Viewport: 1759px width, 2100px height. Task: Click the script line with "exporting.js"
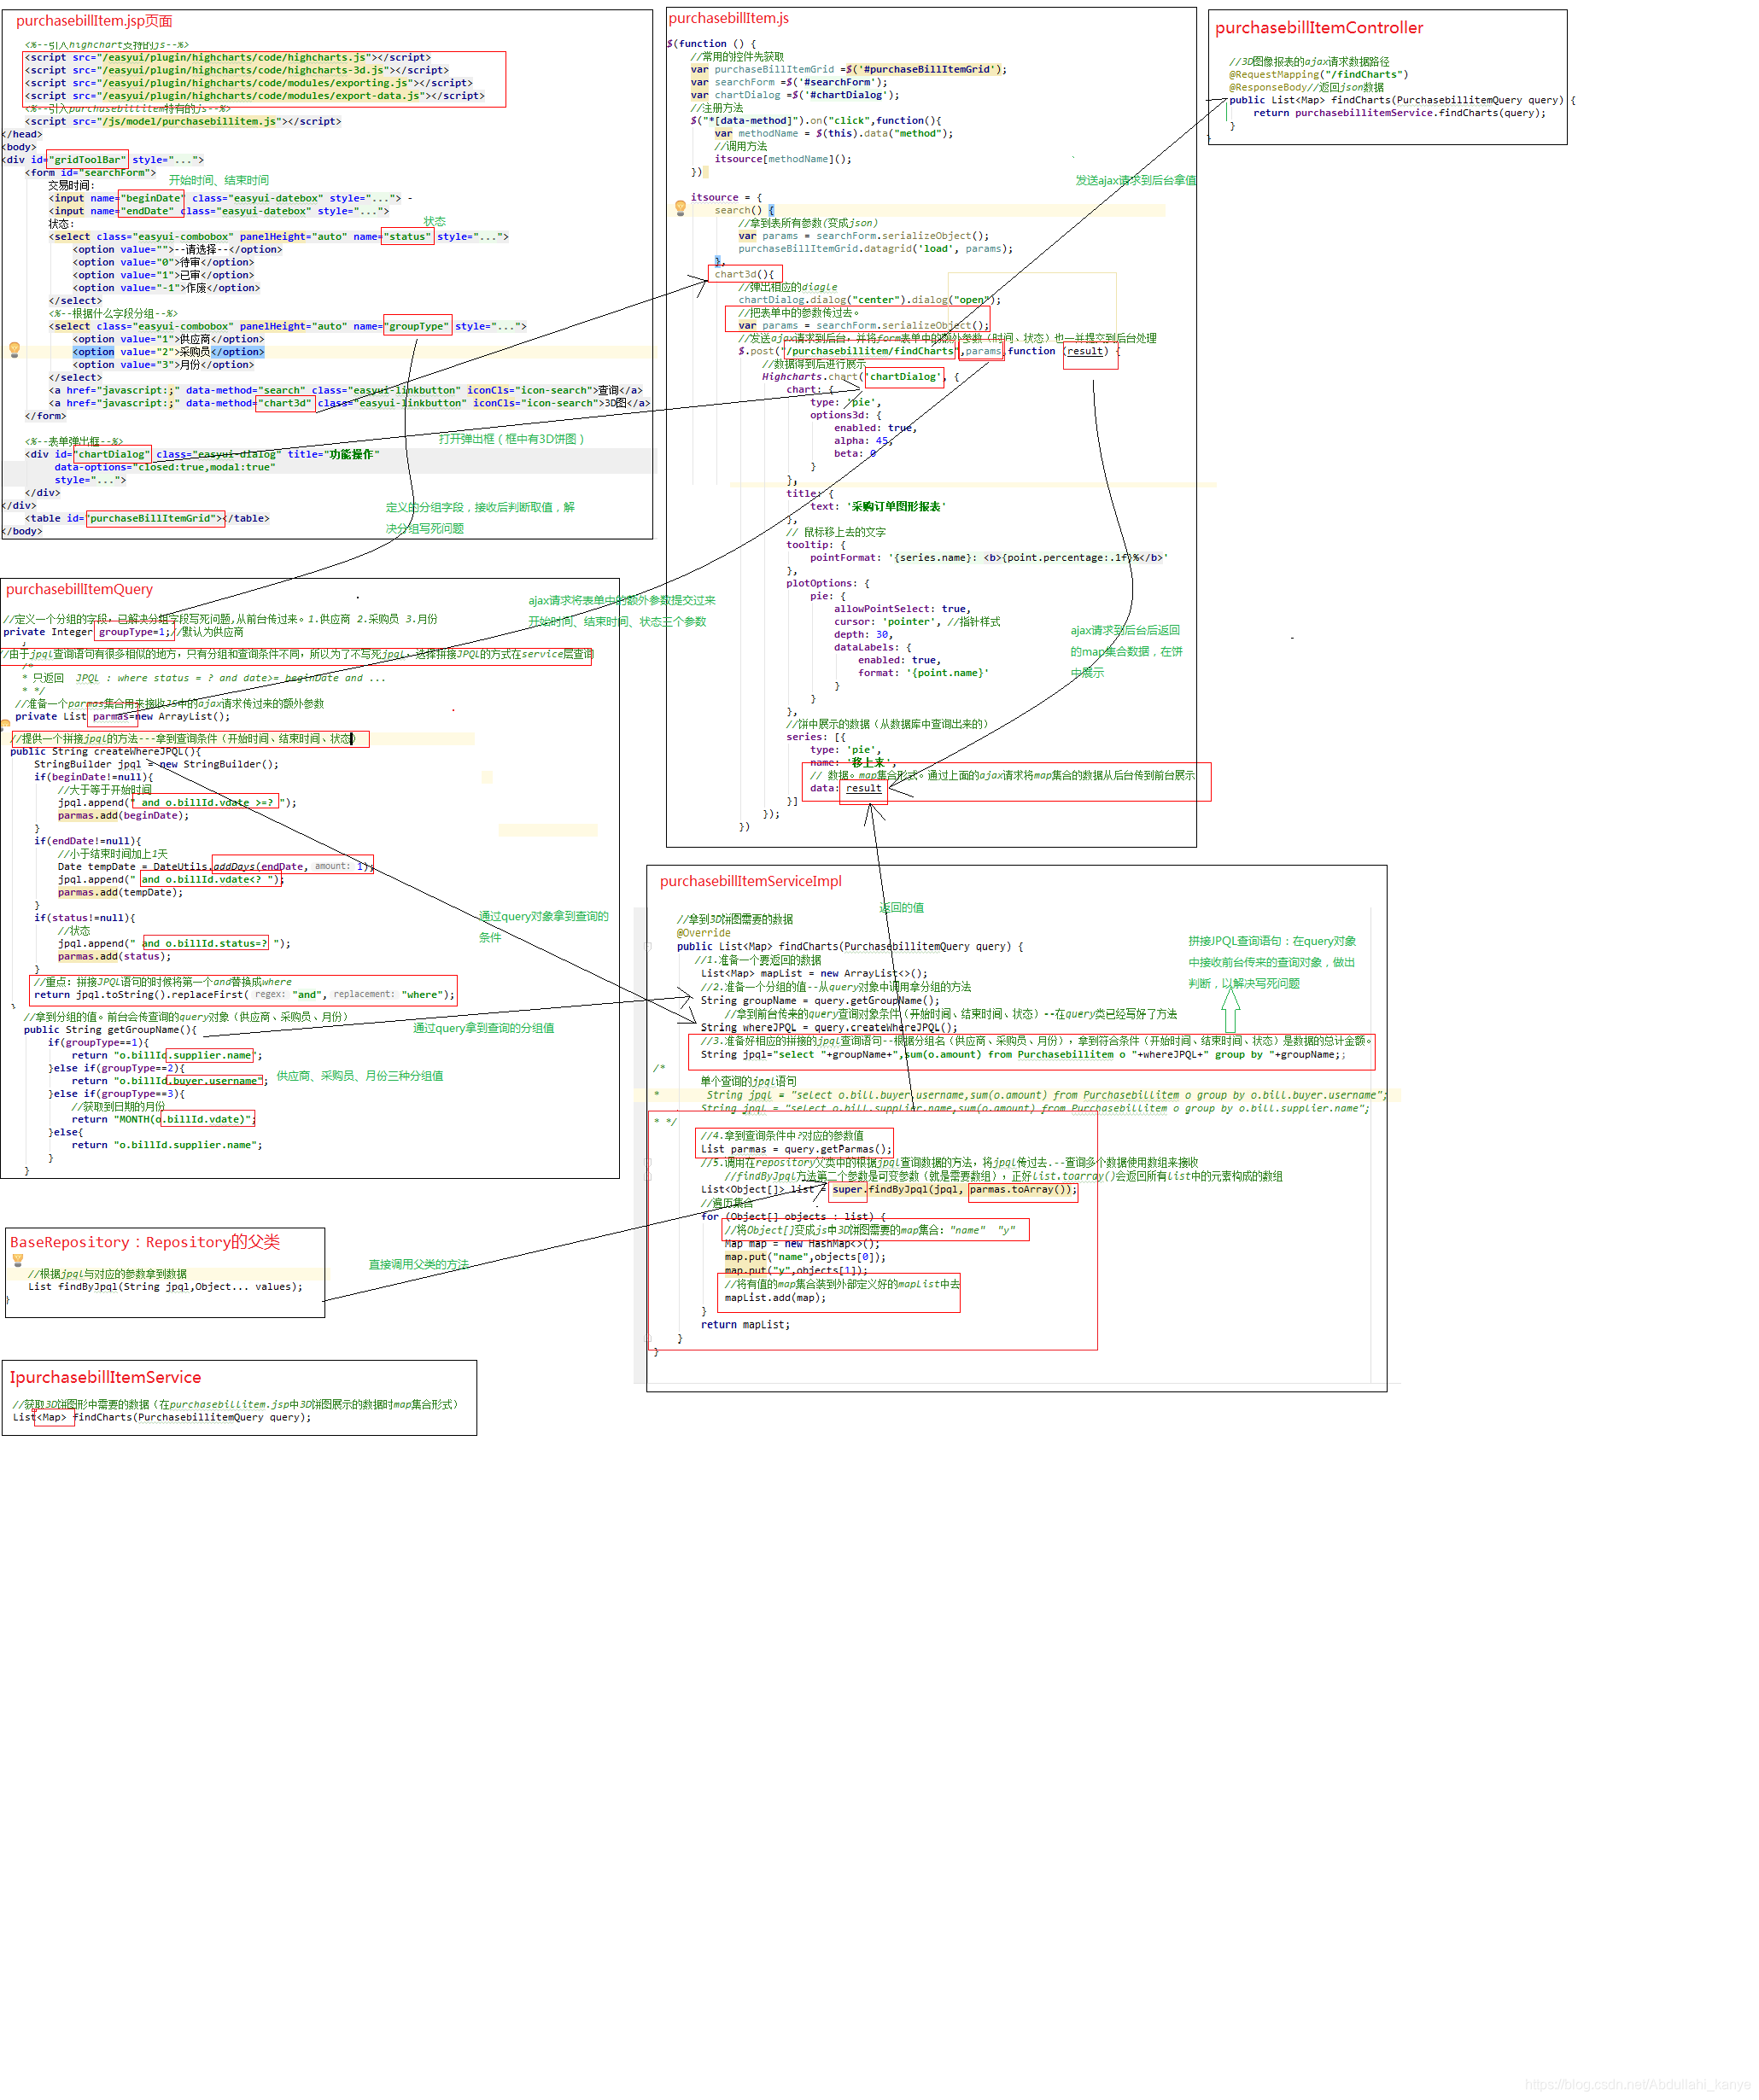coord(249,83)
